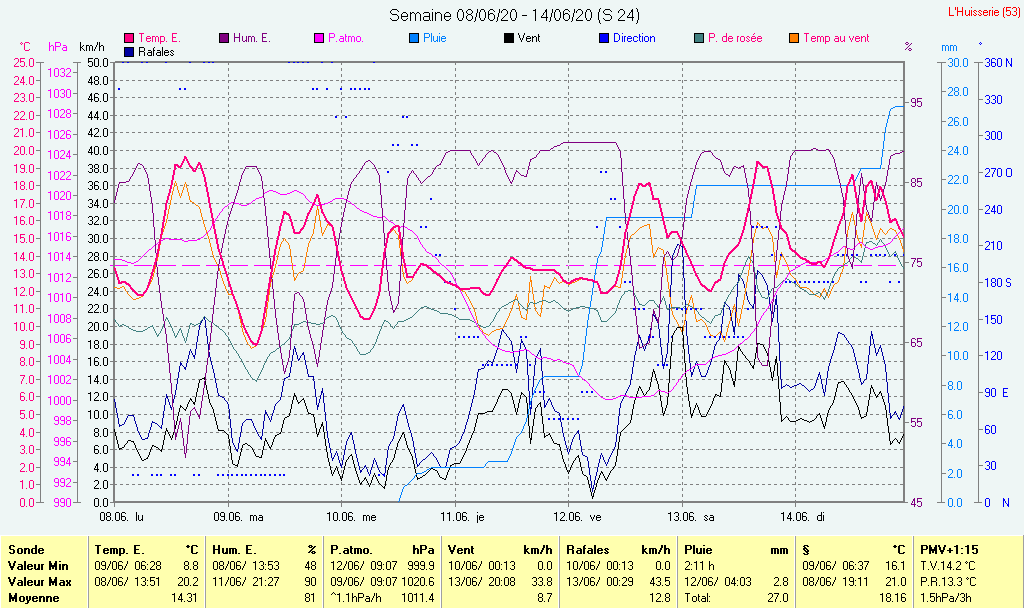This screenshot has height=608, width=1024.
Task: Click the ^1.1hPa/h pressure rate text
Action: pyautogui.click(x=358, y=598)
